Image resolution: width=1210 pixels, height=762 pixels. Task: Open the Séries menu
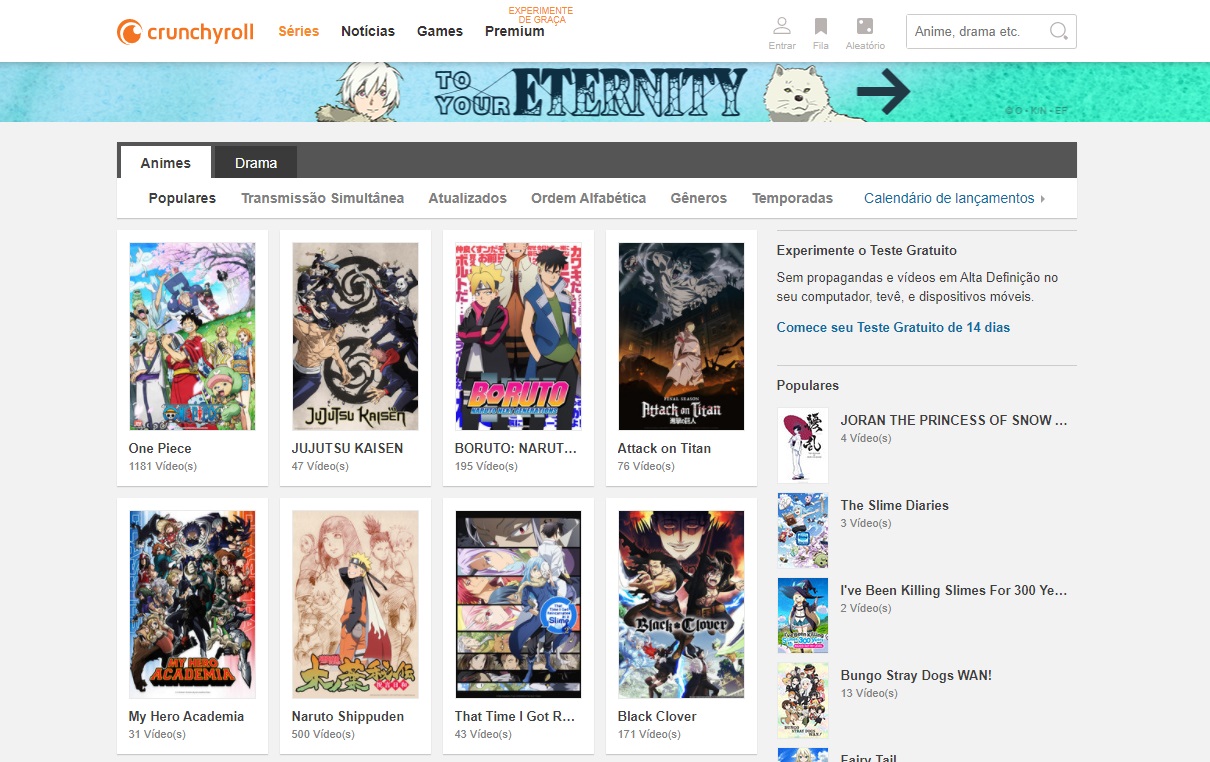[x=299, y=31]
